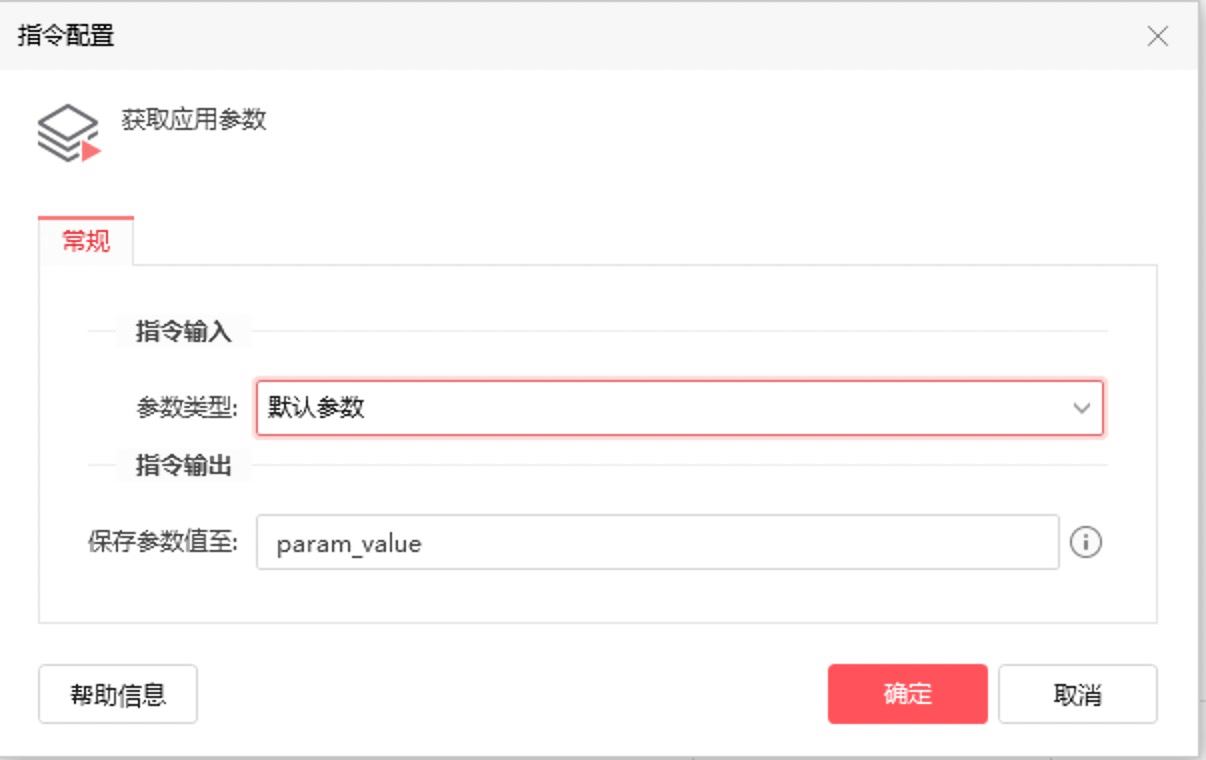
Task: Click the param_value text in output box
Action: [349, 544]
